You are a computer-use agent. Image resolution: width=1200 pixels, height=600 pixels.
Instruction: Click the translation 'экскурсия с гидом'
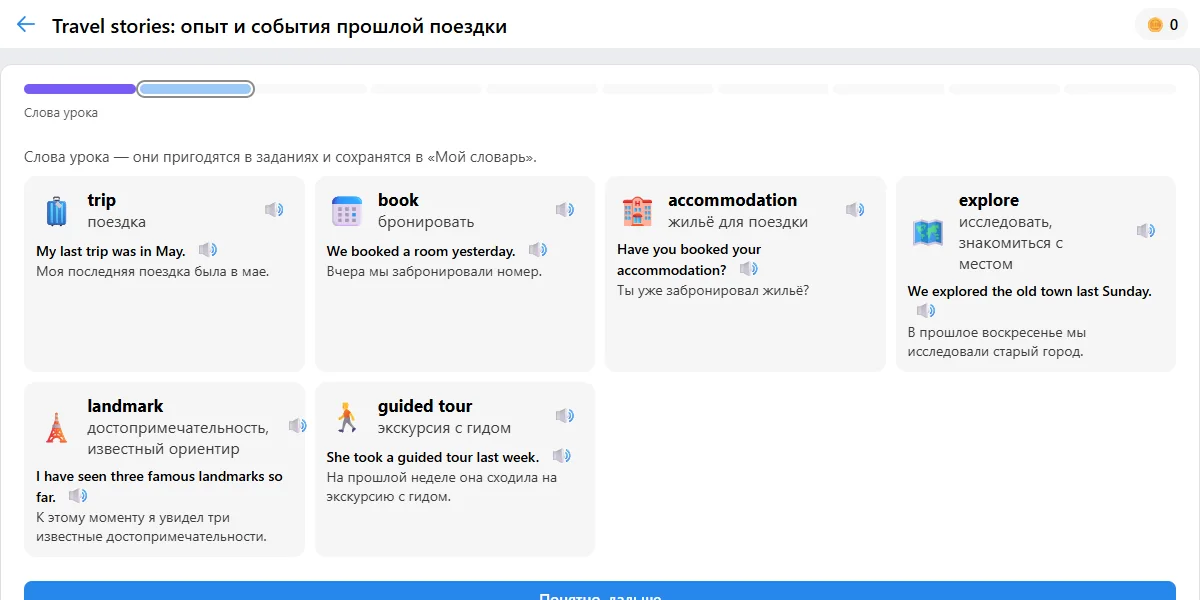[x=444, y=428]
